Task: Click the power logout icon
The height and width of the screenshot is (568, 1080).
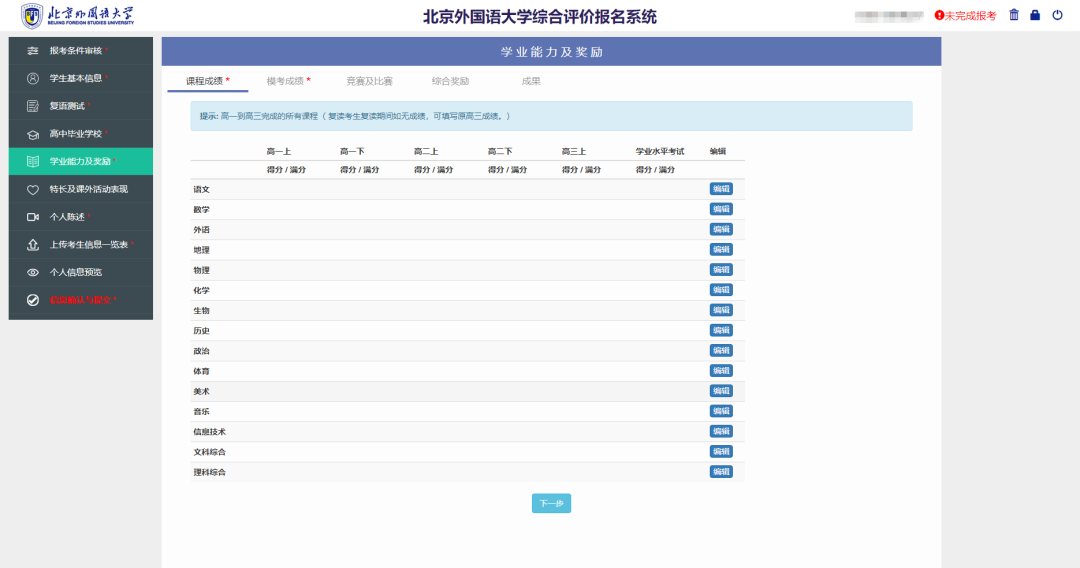Action: pos(1057,15)
